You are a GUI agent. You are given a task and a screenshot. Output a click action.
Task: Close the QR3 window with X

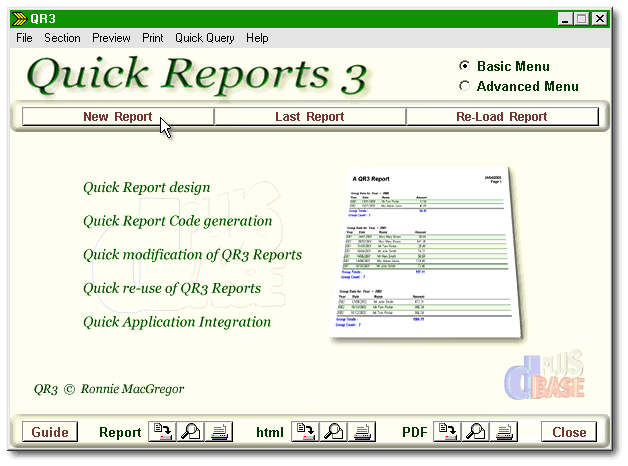pyautogui.click(x=600, y=19)
